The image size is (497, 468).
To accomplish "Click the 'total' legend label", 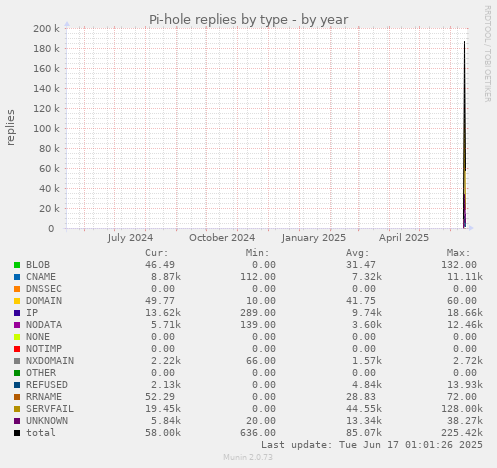I will click(41, 433).
